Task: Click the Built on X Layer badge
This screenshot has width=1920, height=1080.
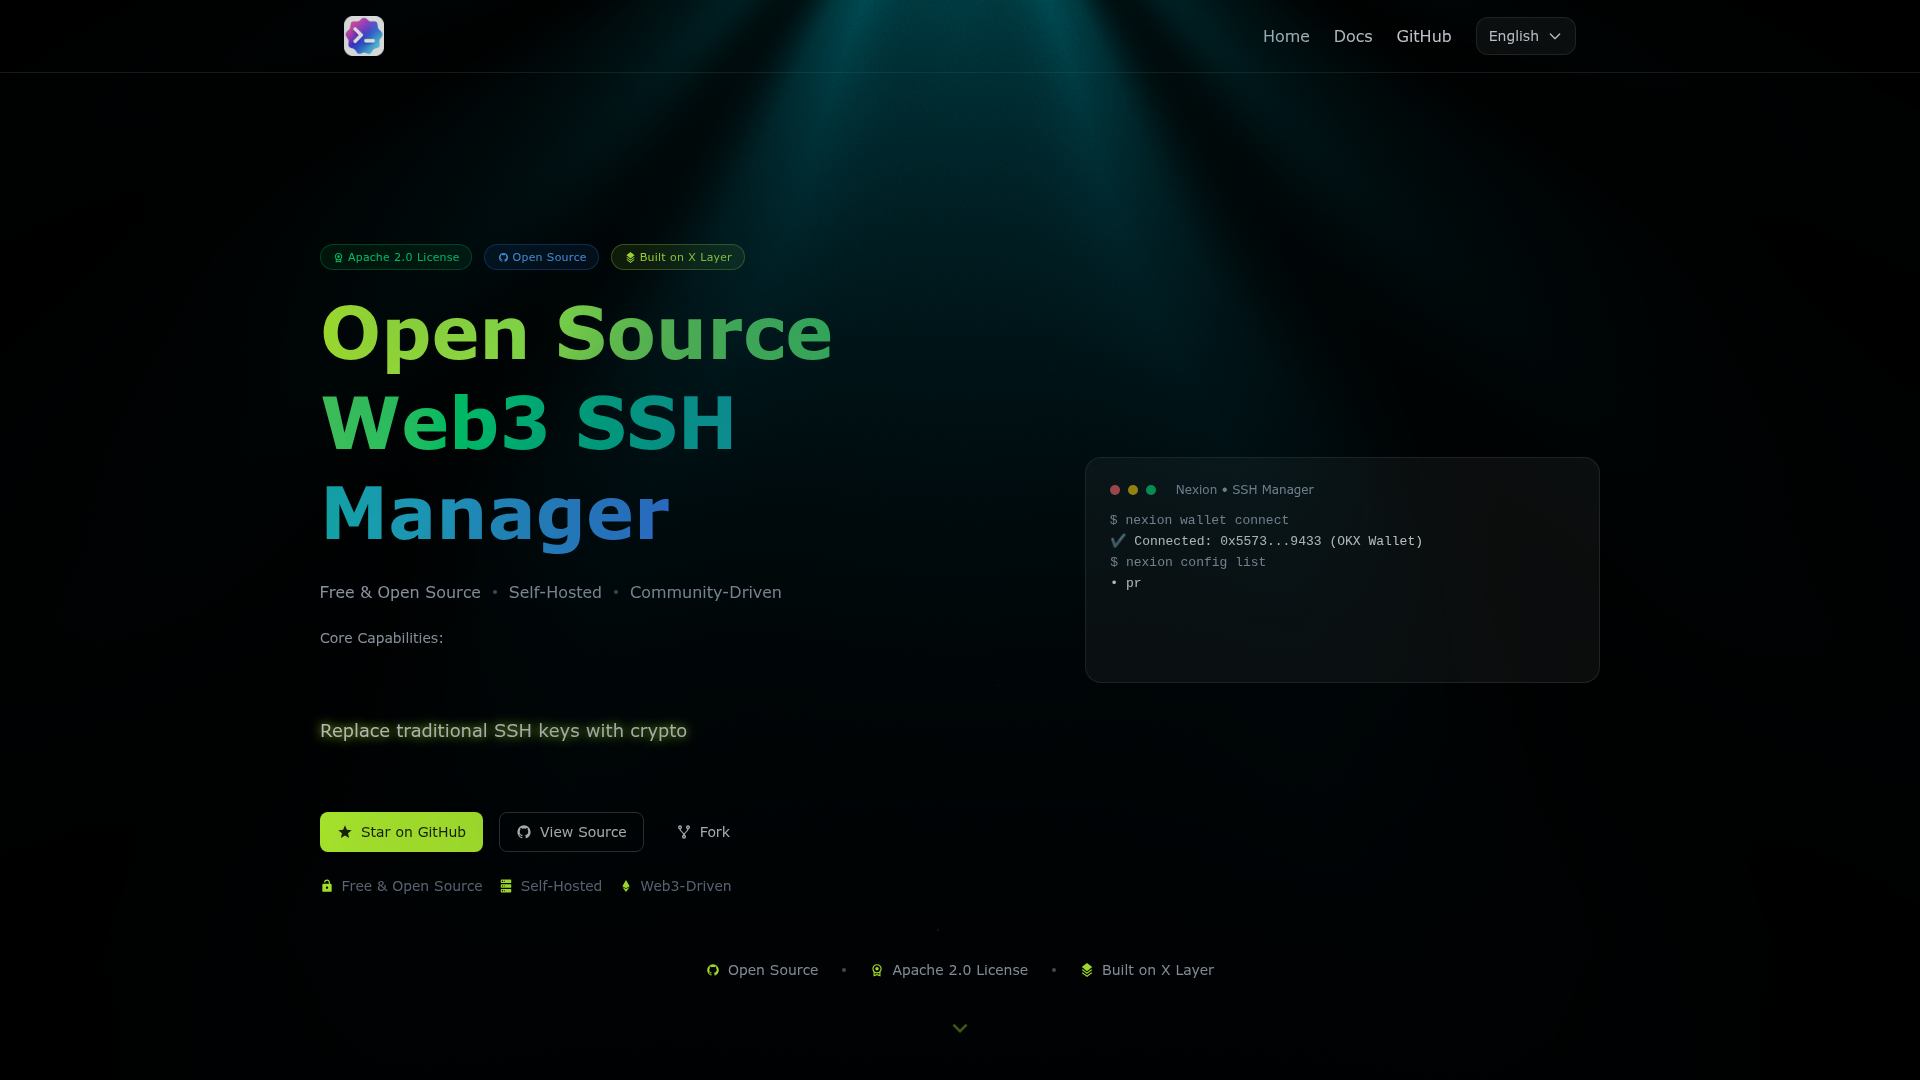Action: (x=678, y=257)
